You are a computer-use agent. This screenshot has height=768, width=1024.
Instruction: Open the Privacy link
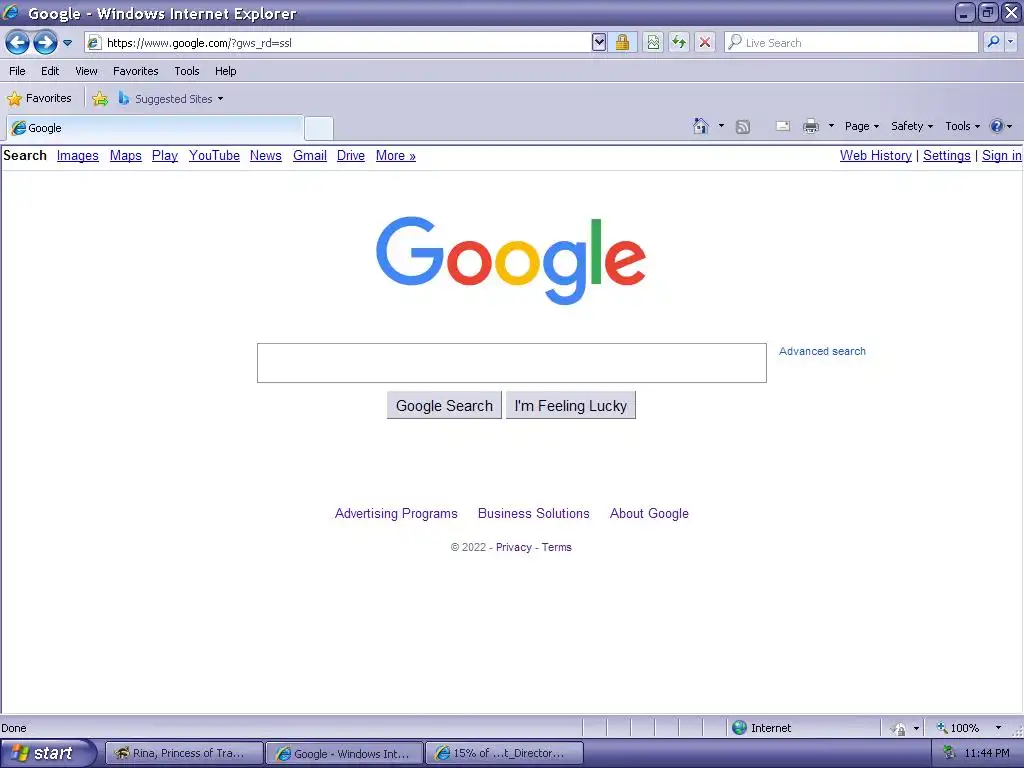(x=513, y=547)
